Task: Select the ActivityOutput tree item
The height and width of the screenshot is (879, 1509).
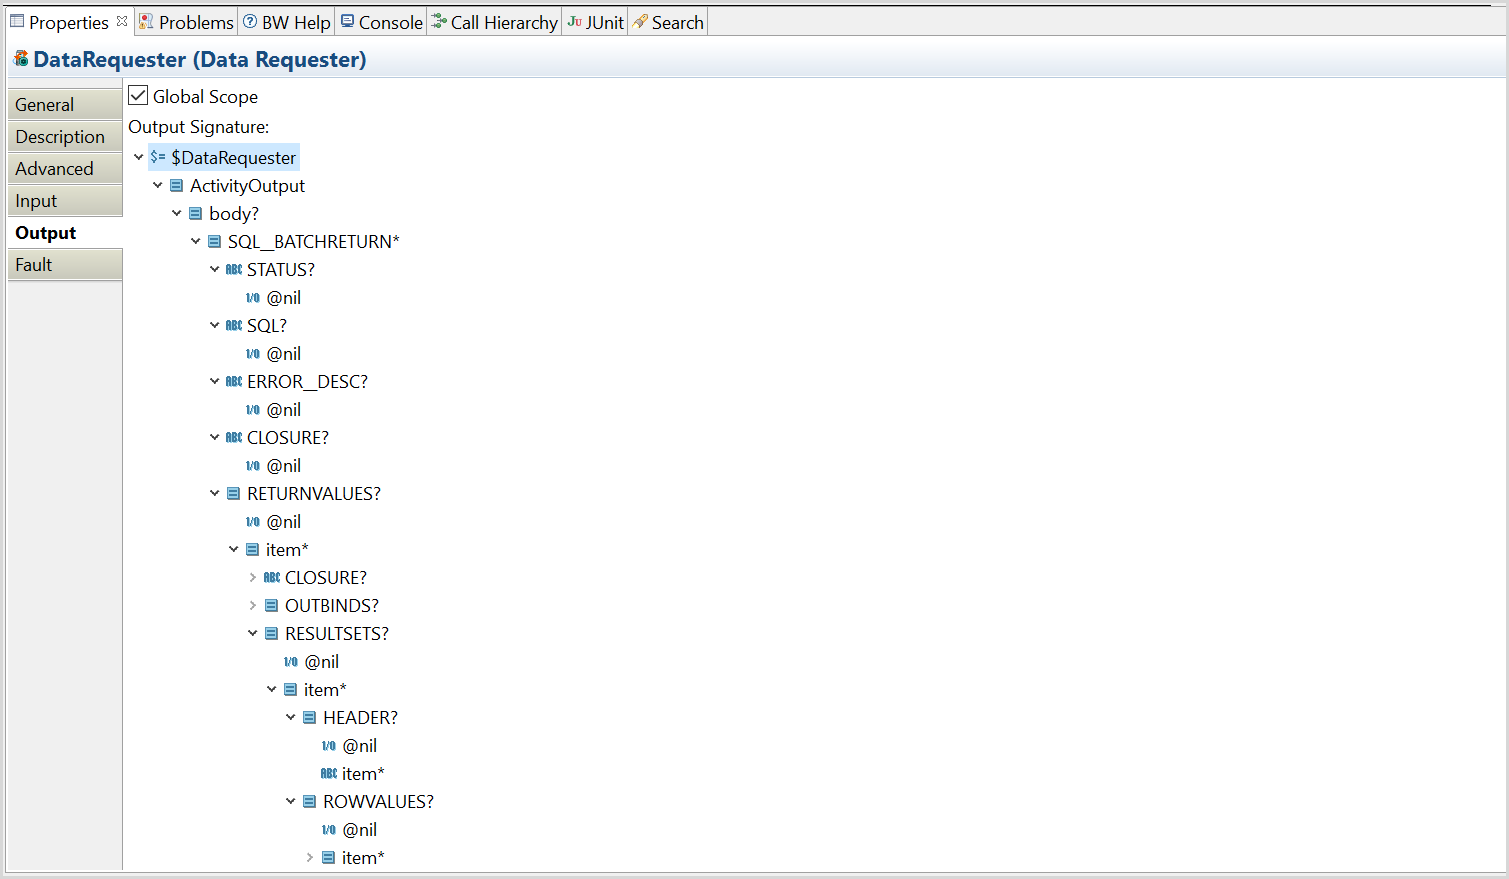Action: pyautogui.click(x=247, y=186)
